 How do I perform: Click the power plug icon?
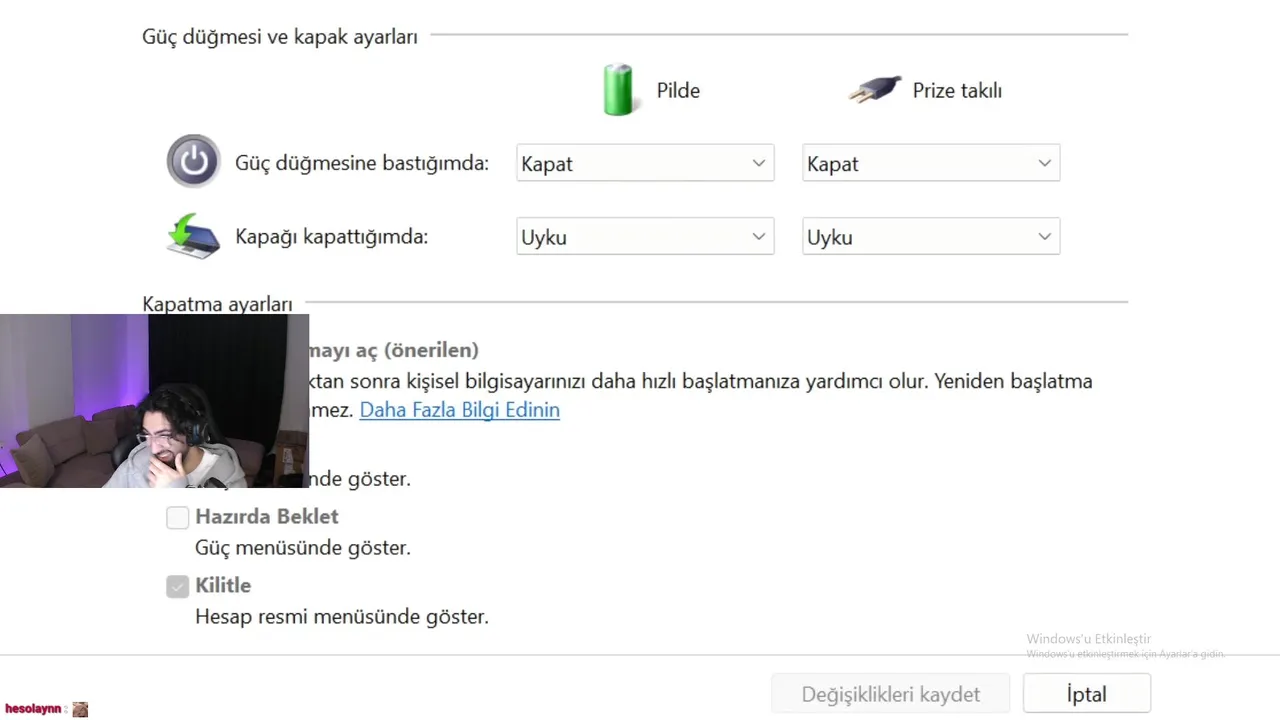875,90
